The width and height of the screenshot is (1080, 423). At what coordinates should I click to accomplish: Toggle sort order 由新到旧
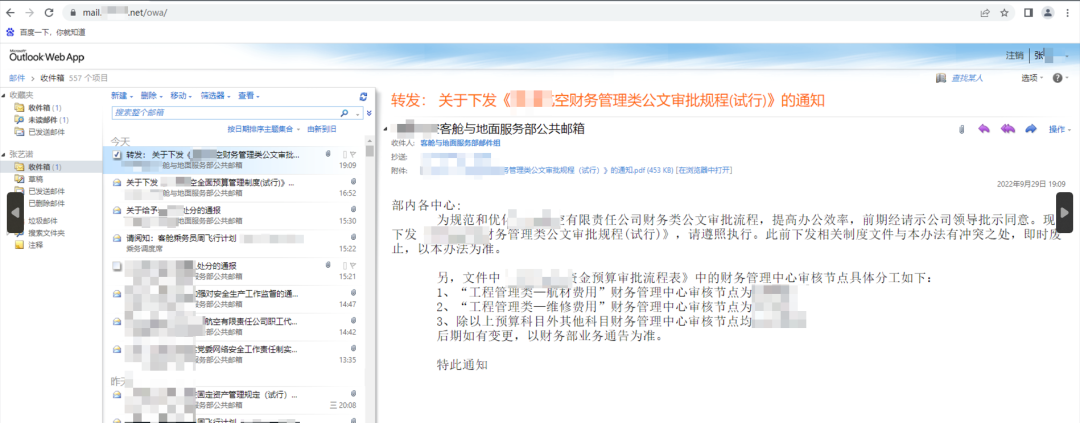point(322,129)
